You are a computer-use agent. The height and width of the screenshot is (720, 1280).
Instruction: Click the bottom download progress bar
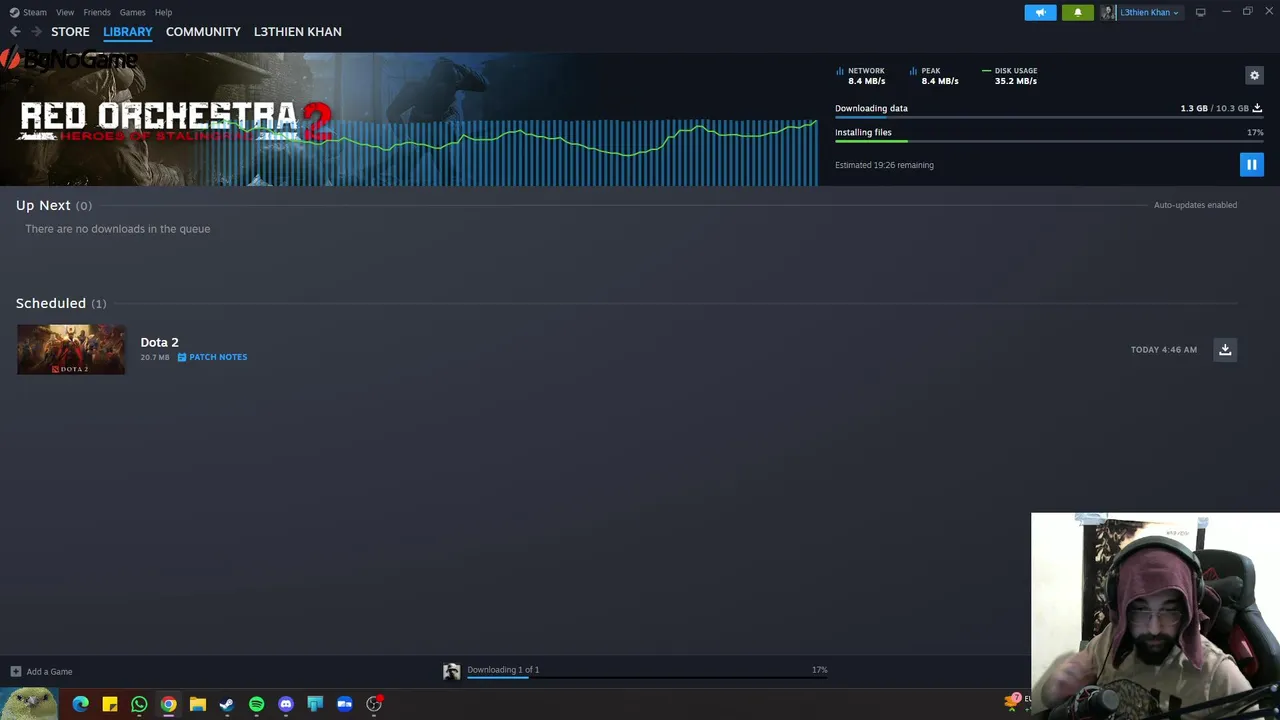tap(647, 678)
